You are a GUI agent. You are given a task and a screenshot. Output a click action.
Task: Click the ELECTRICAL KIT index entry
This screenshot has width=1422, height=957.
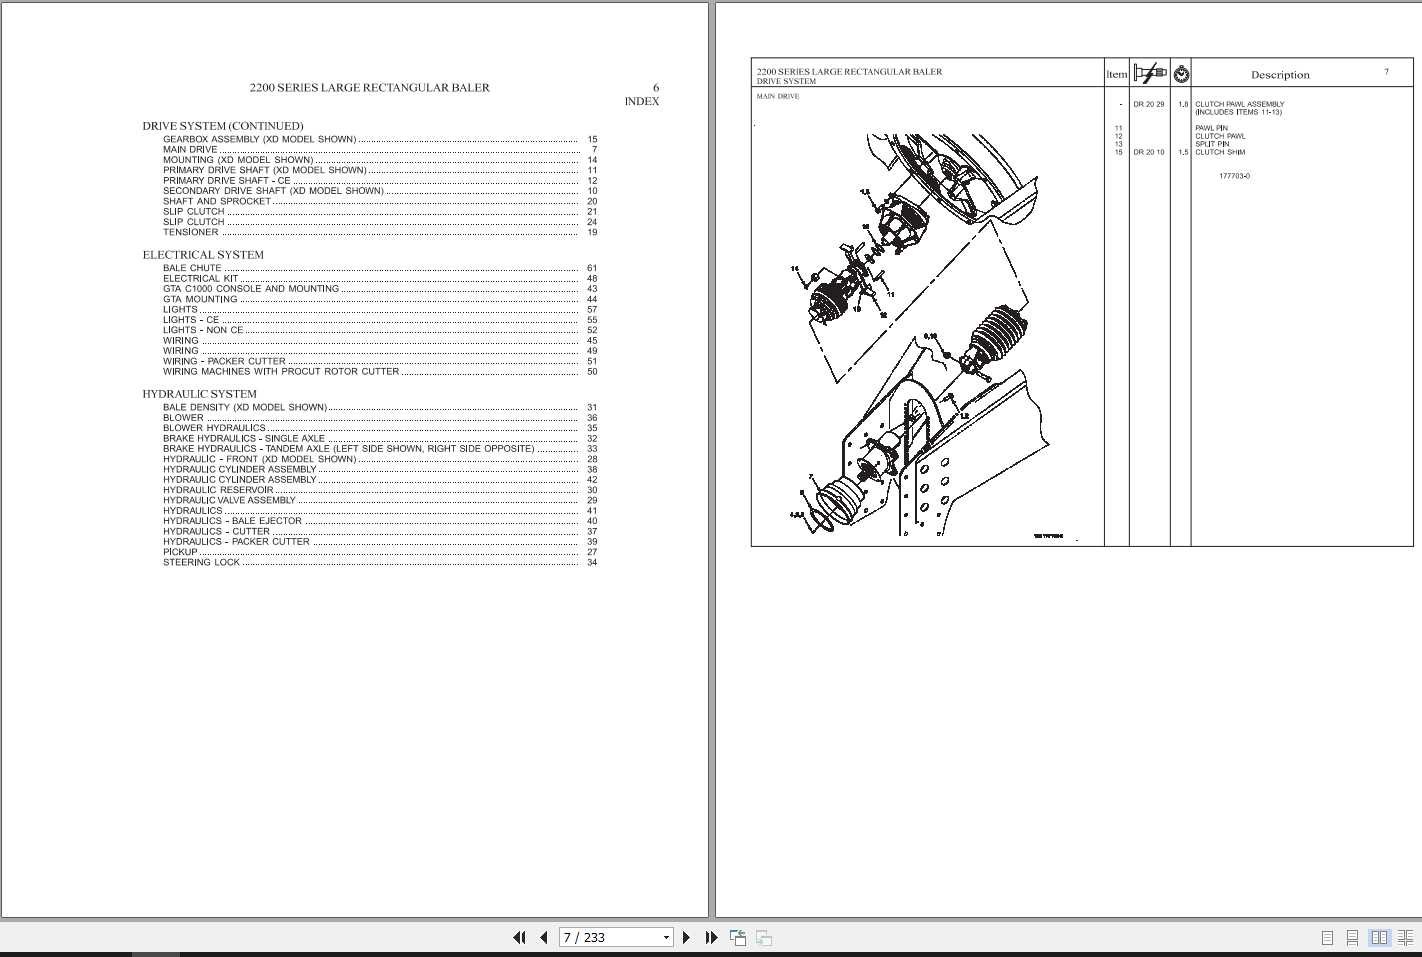click(x=380, y=278)
